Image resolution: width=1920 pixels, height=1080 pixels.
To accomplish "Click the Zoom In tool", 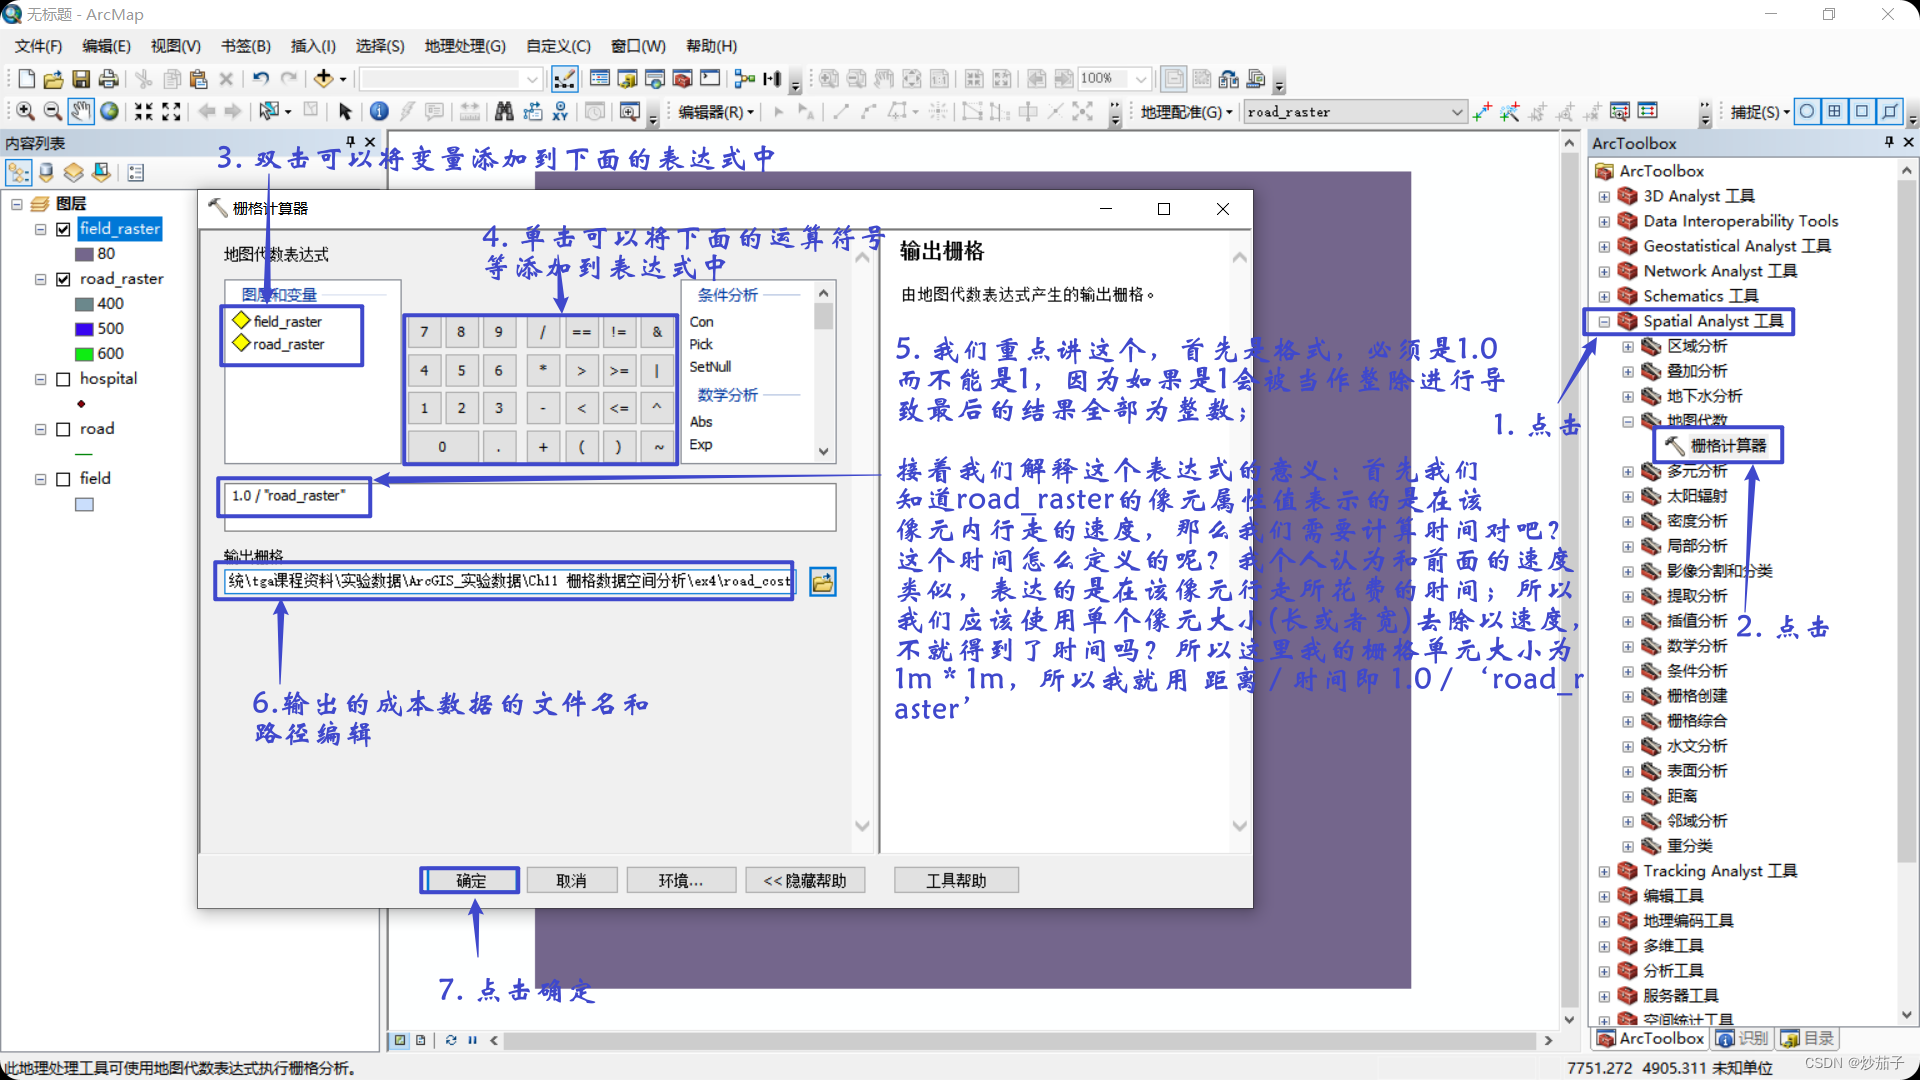I will pos(25,112).
